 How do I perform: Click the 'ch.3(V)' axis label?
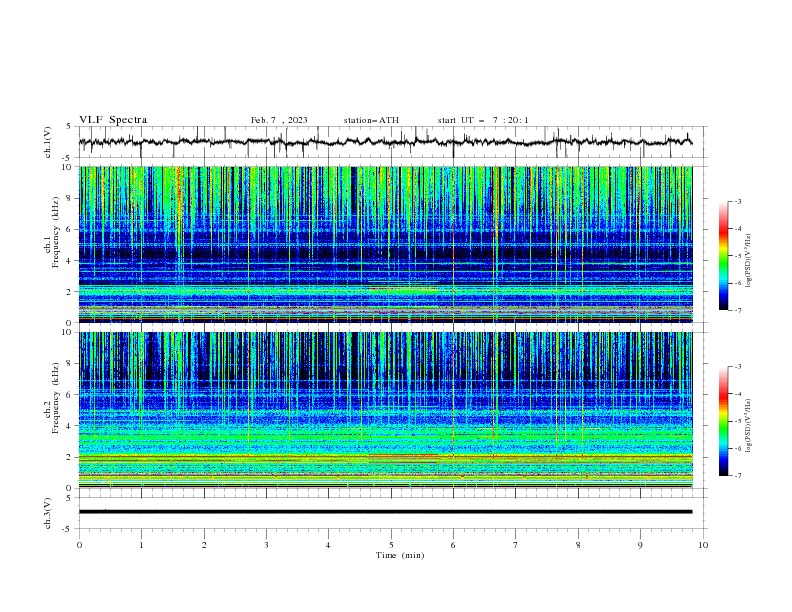point(48,513)
